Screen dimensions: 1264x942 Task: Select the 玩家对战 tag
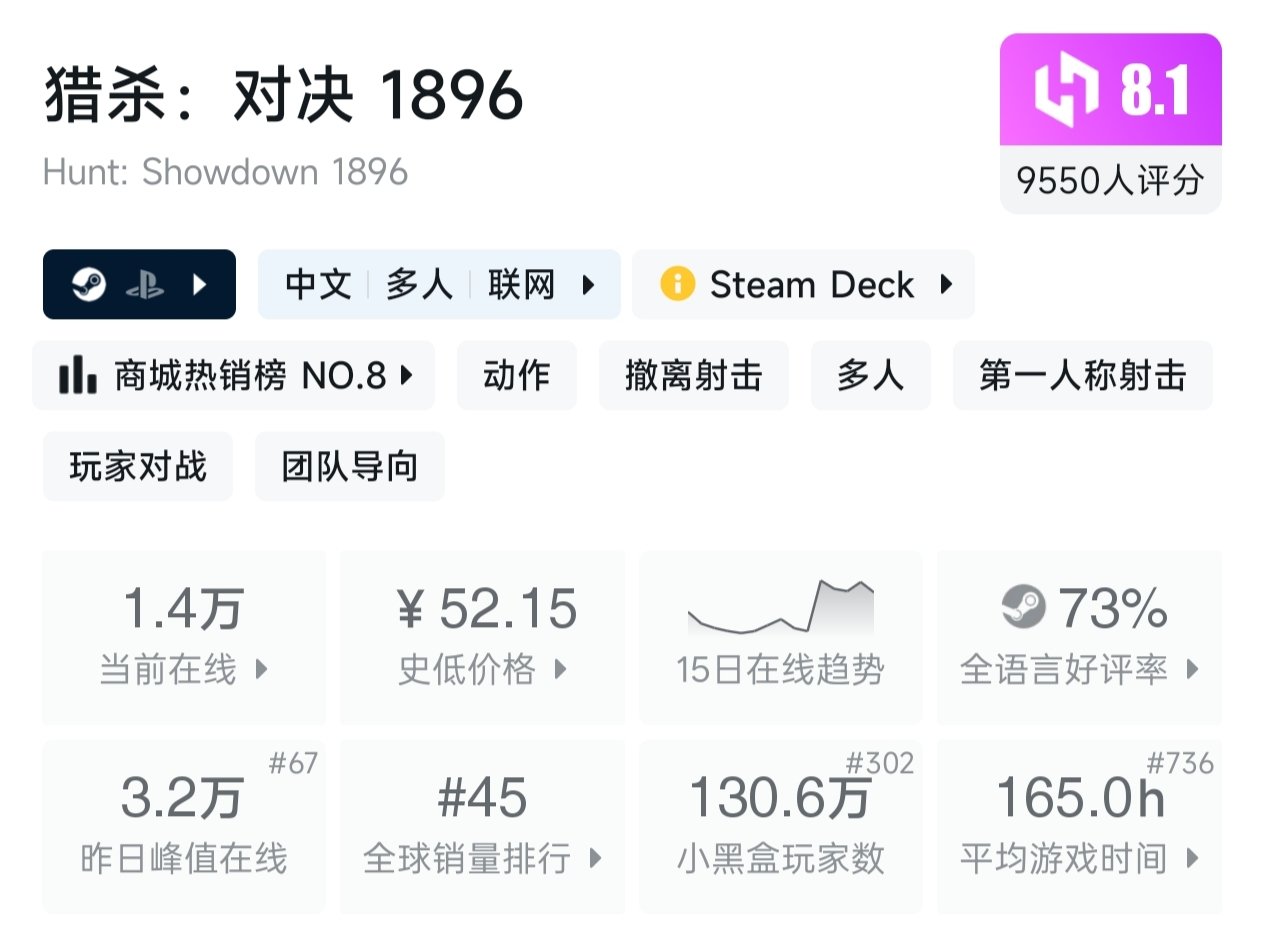137,467
